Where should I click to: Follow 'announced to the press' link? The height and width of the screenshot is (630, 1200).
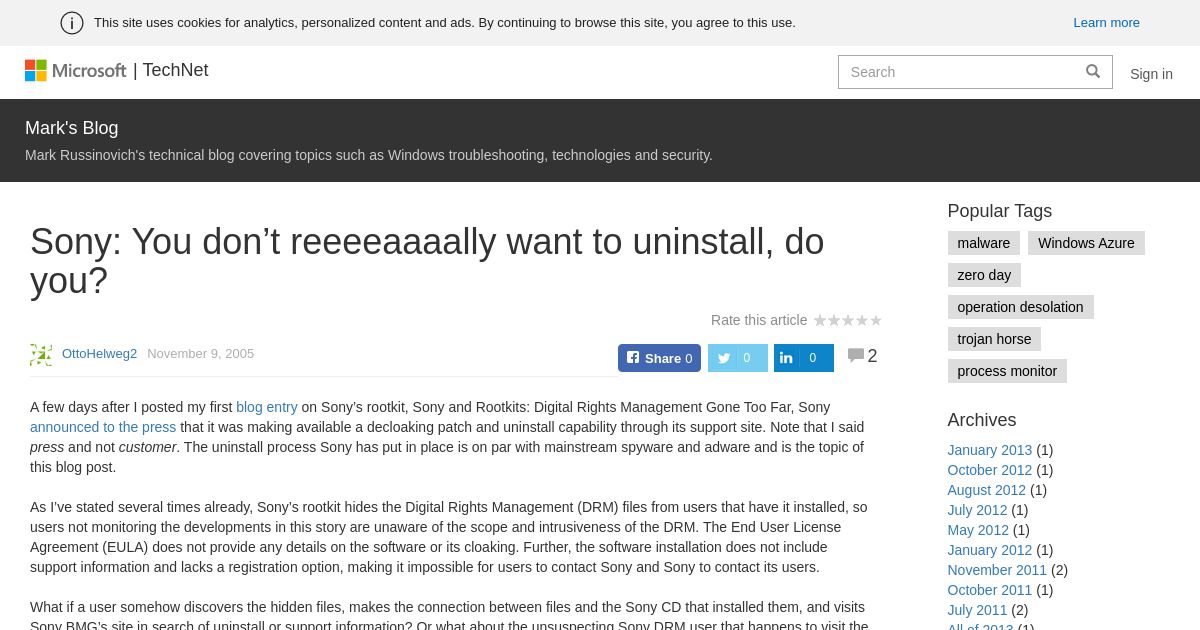pos(103,427)
